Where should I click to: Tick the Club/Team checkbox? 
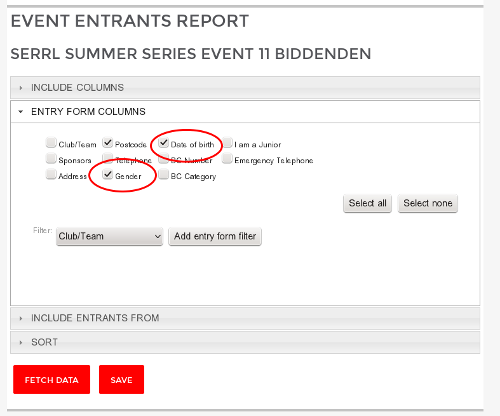51,143
